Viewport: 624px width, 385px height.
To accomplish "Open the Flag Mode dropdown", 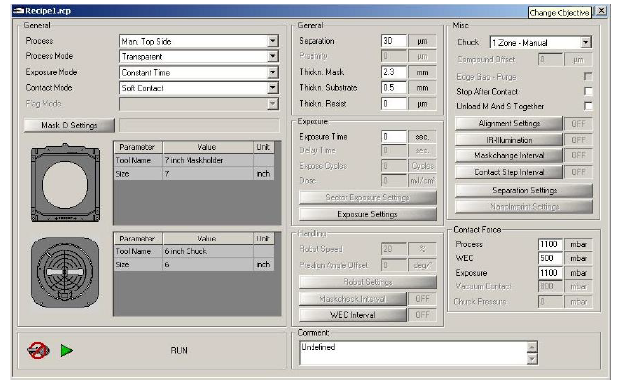I will coord(273,104).
